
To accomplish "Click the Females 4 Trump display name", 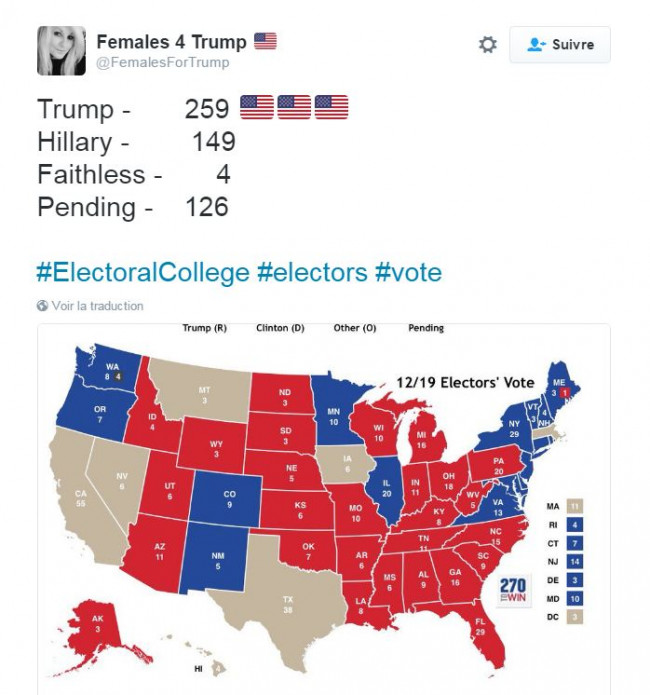I will tap(171, 42).
